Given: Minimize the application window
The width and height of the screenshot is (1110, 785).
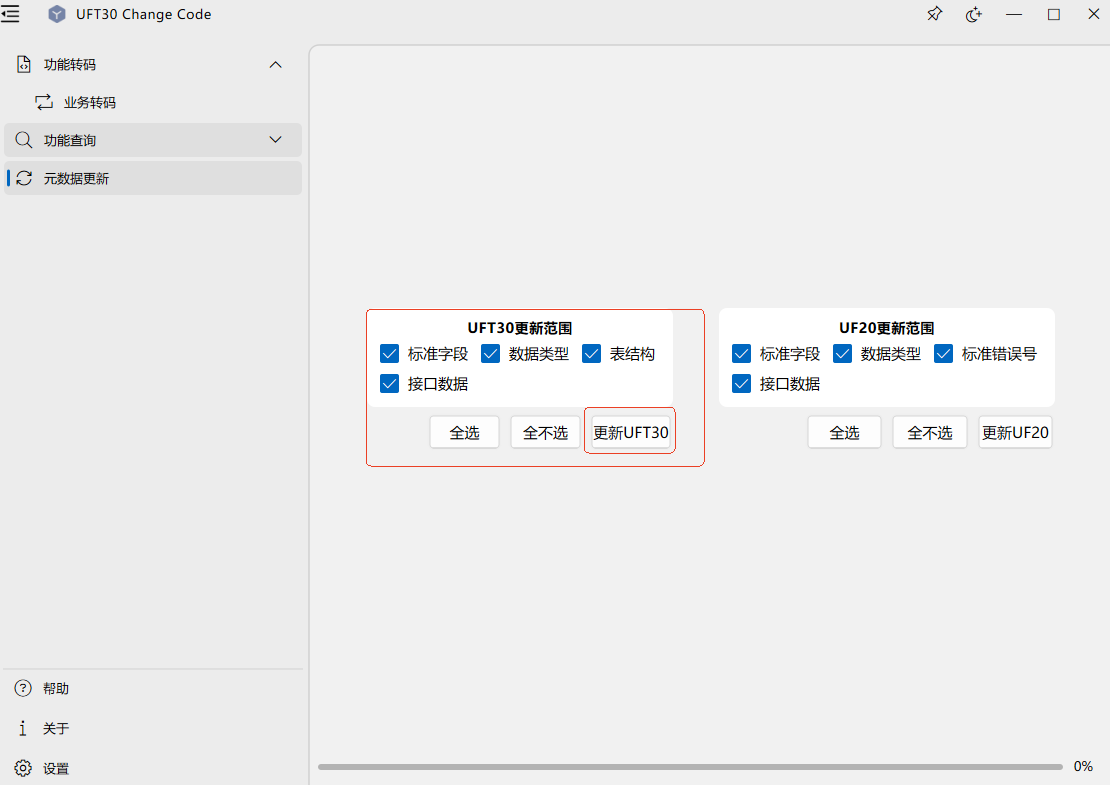Looking at the screenshot, I should [1014, 14].
